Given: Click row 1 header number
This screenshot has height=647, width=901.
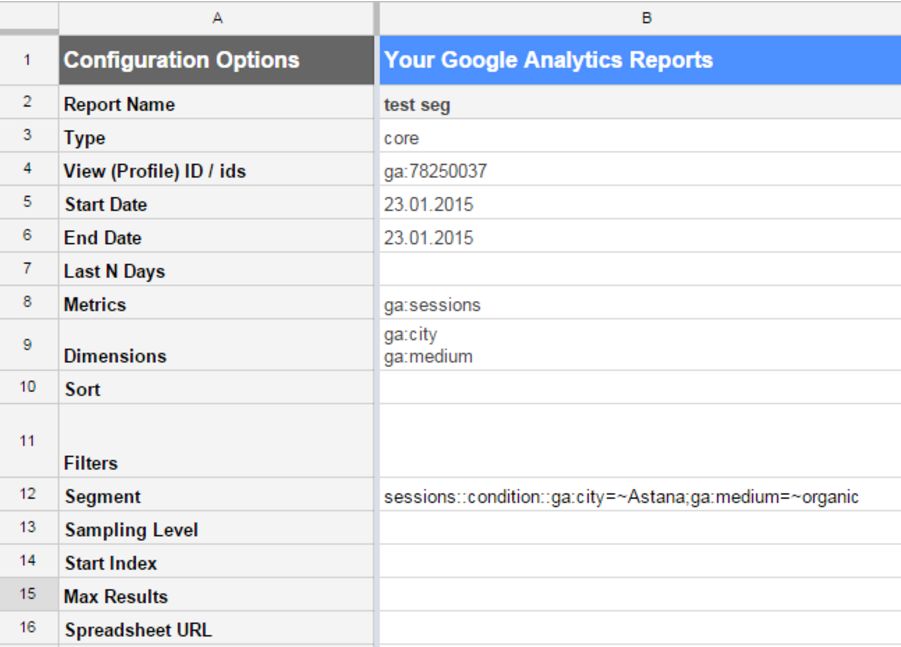Looking at the screenshot, I should pyautogui.click(x=28, y=60).
